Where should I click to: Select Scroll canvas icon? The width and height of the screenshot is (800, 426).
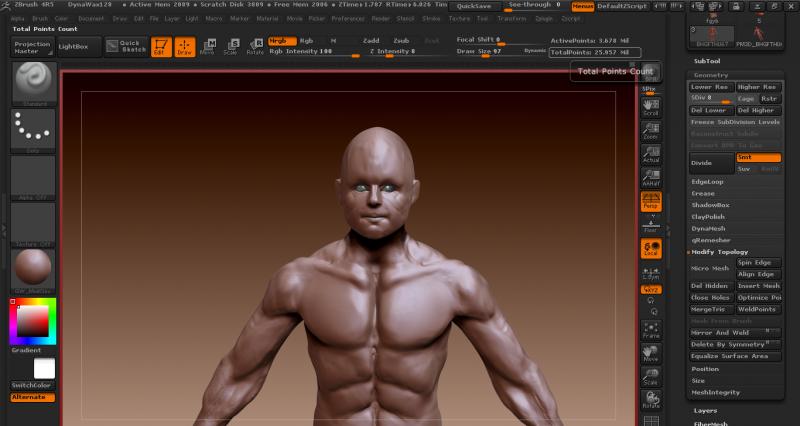(651, 107)
